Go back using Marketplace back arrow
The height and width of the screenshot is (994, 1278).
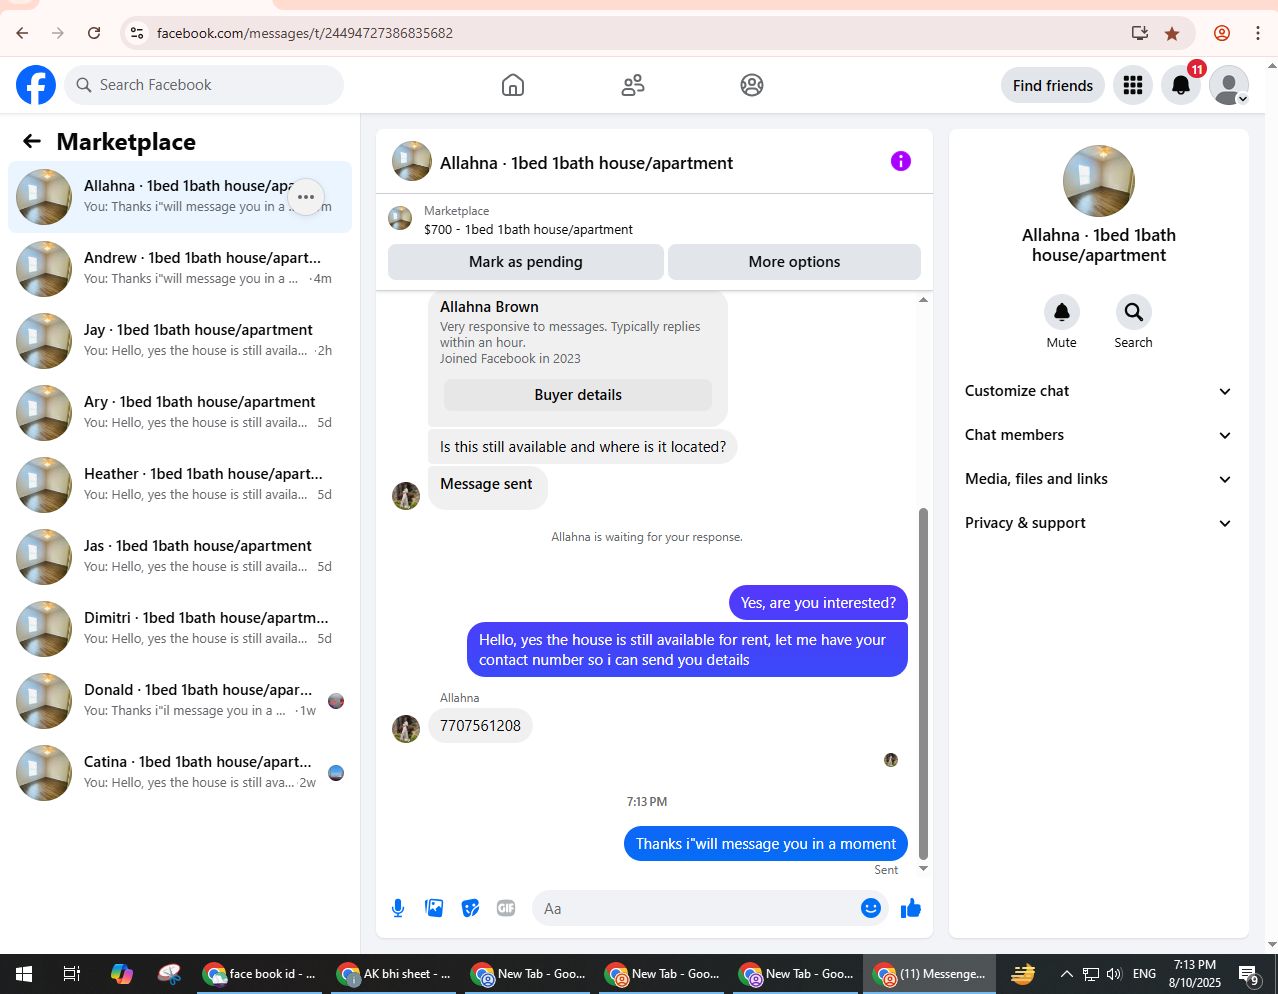pyautogui.click(x=32, y=141)
